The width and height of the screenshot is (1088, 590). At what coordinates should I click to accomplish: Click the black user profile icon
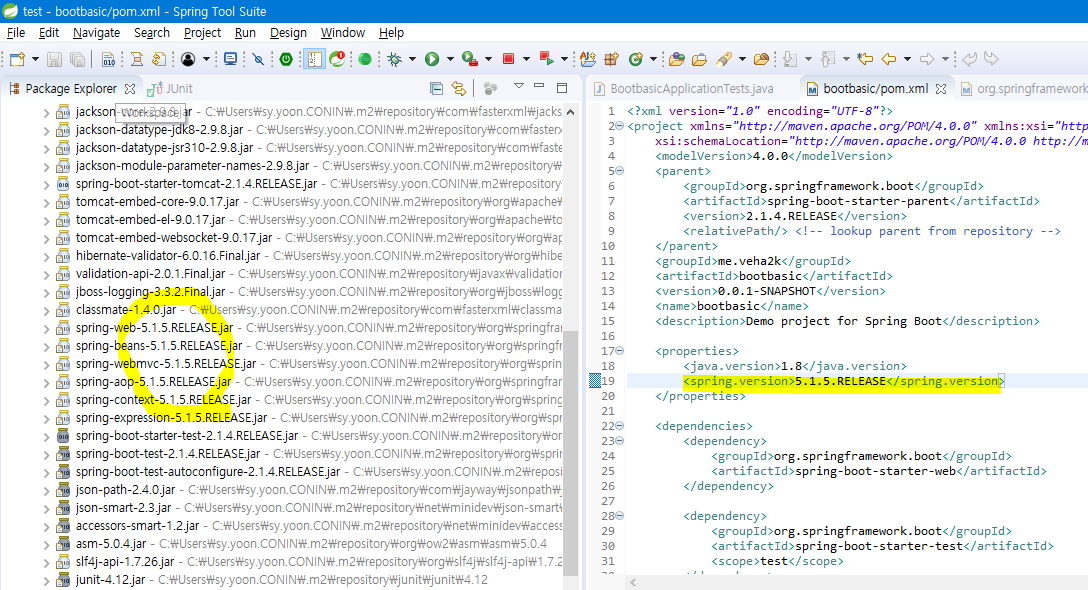click(188, 59)
